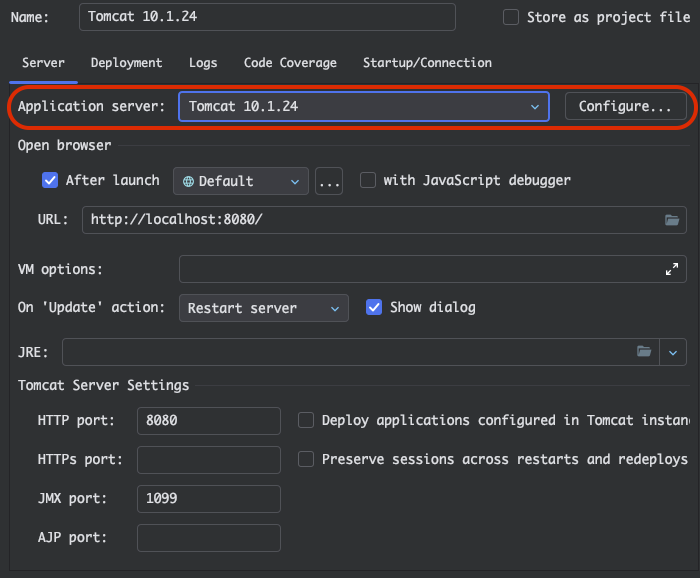
Task: Uncheck the After launch checkbox
Action: click(50, 180)
